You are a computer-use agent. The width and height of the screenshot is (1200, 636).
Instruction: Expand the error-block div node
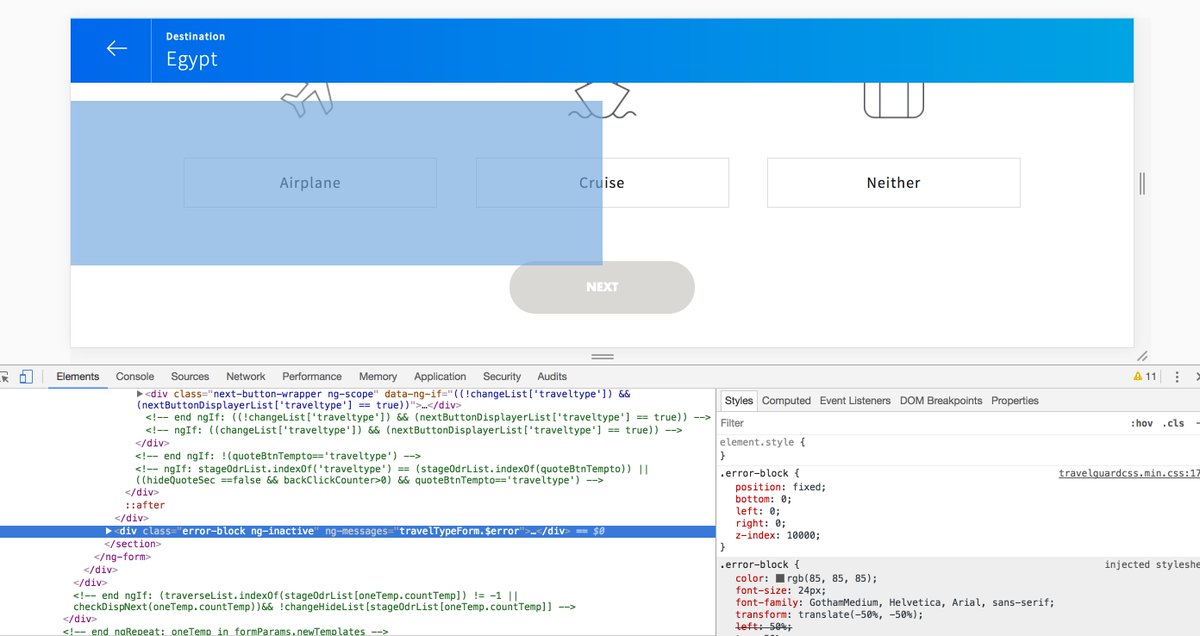click(x=109, y=530)
